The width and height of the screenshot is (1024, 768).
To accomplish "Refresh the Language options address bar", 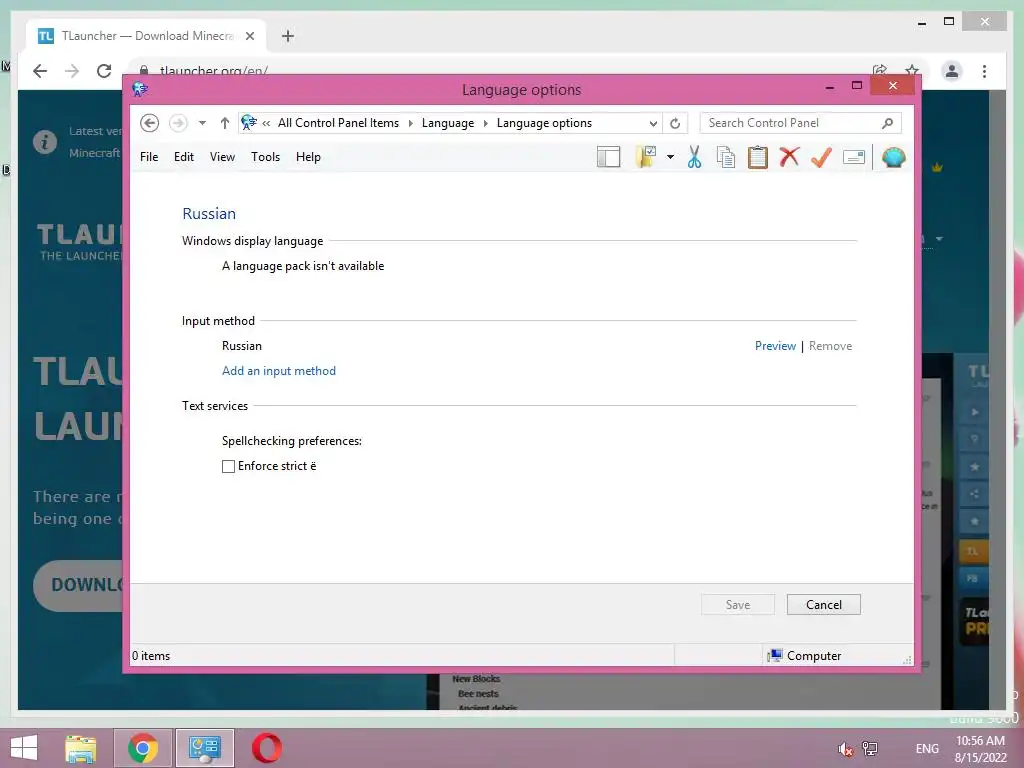I will click(x=675, y=123).
